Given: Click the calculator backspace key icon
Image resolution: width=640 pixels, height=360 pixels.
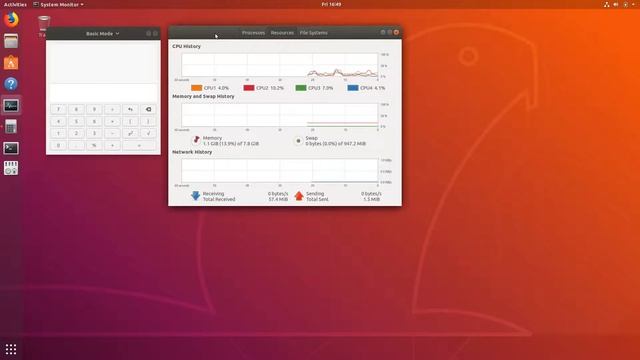Looking at the screenshot, I should click(x=148, y=109).
